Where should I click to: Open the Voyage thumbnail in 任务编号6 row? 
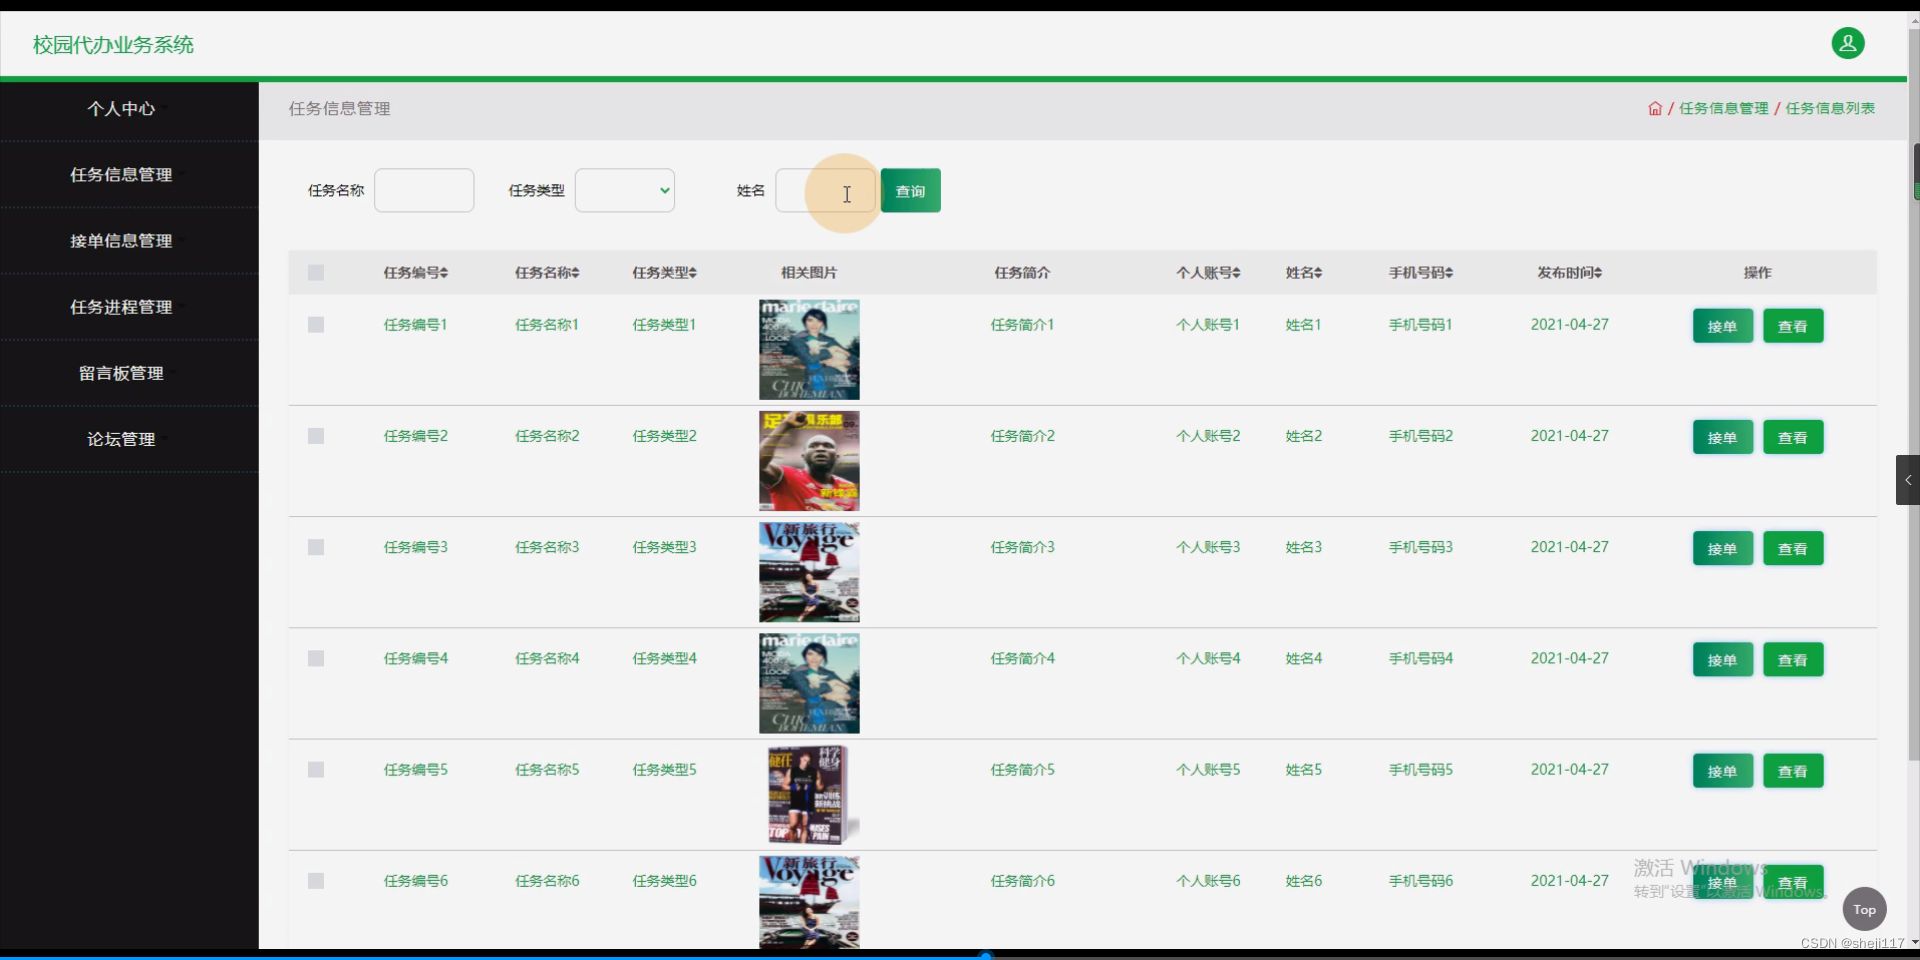[x=809, y=902]
